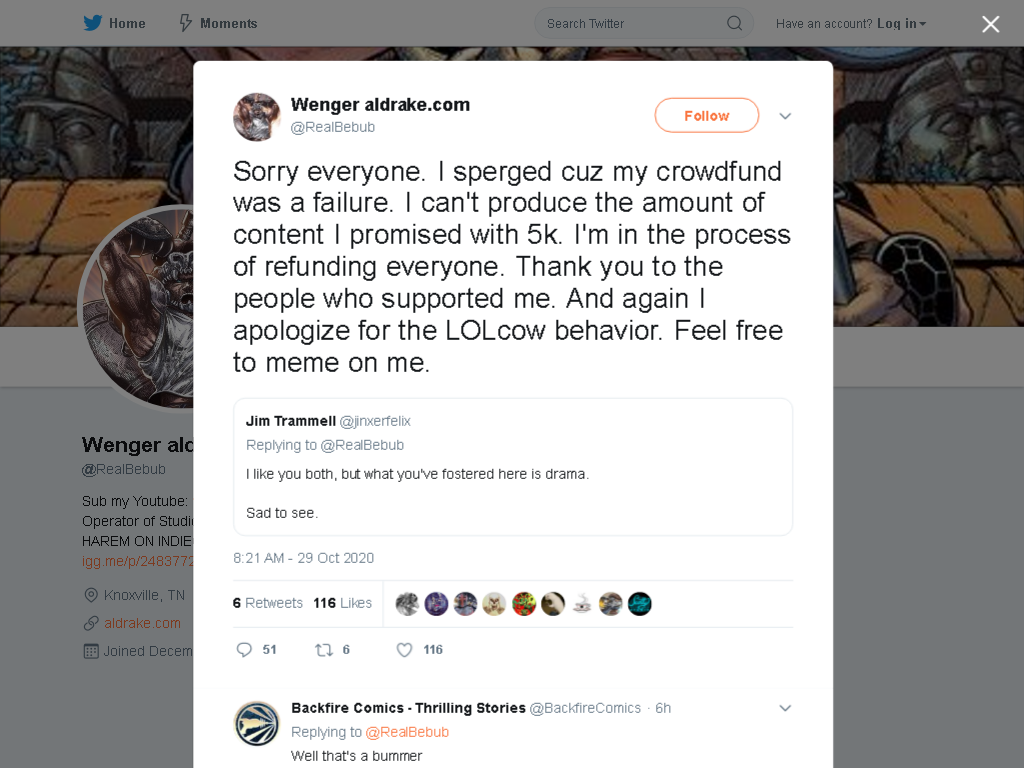Open the aldrake.com profile link

(x=142, y=623)
